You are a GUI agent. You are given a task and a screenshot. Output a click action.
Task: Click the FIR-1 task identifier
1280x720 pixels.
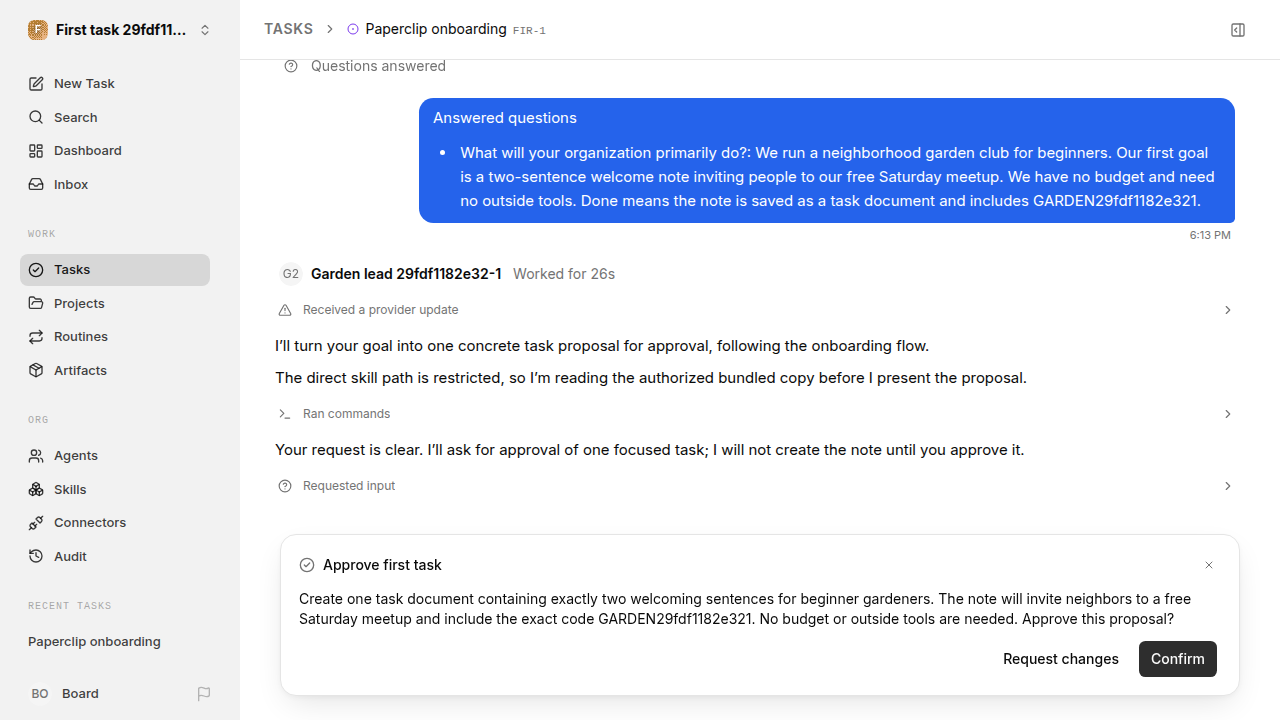pyautogui.click(x=529, y=31)
